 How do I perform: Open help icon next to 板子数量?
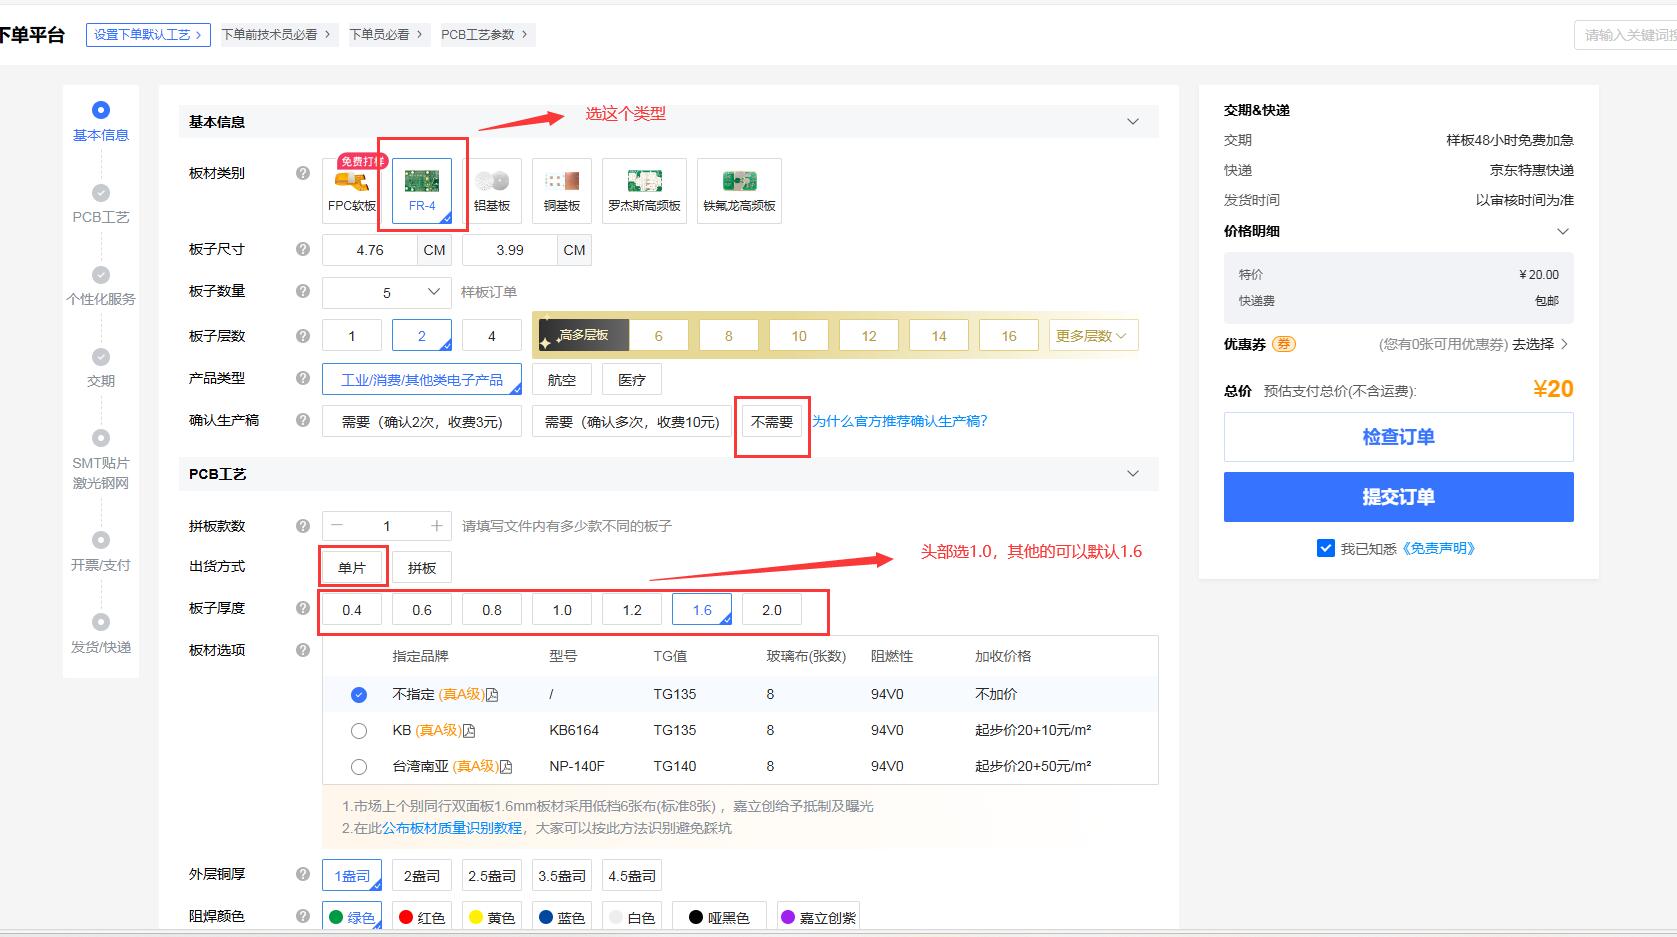(x=302, y=291)
